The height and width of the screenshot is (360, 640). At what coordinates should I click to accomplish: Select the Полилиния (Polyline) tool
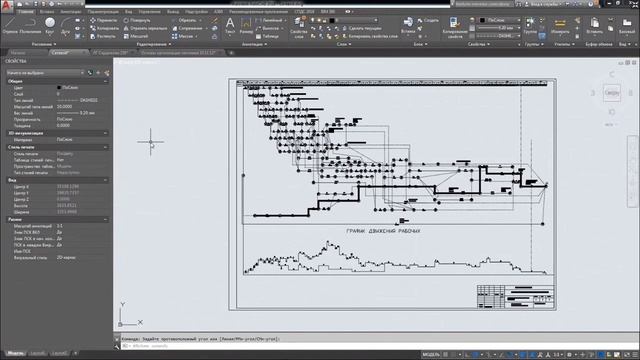(x=30, y=25)
